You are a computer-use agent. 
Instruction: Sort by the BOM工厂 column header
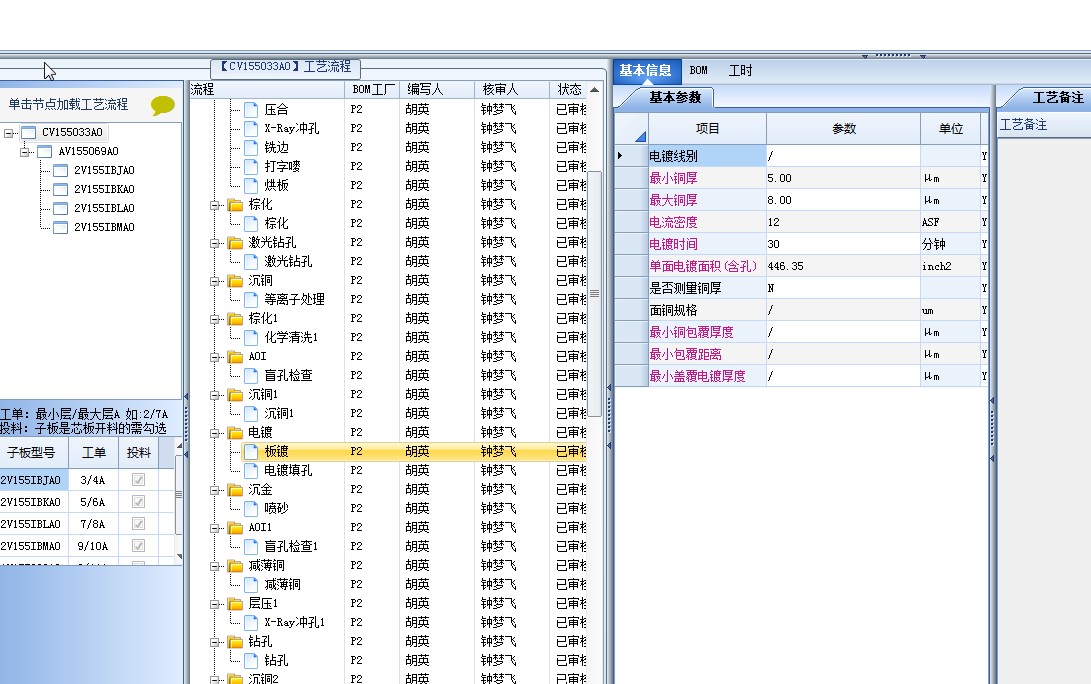point(372,90)
